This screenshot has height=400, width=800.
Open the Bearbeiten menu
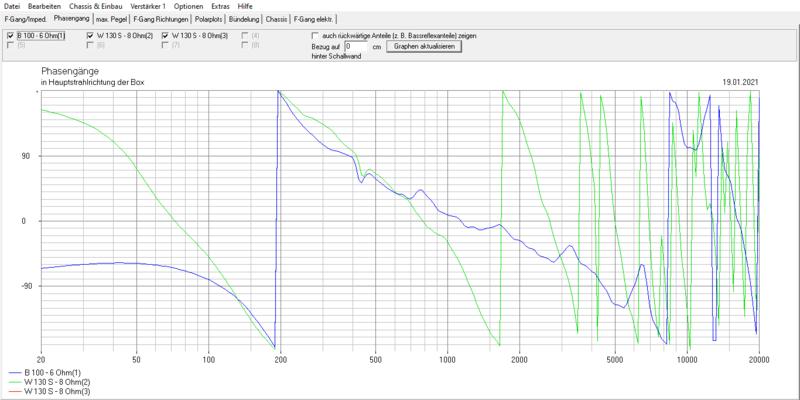pyautogui.click(x=44, y=6)
